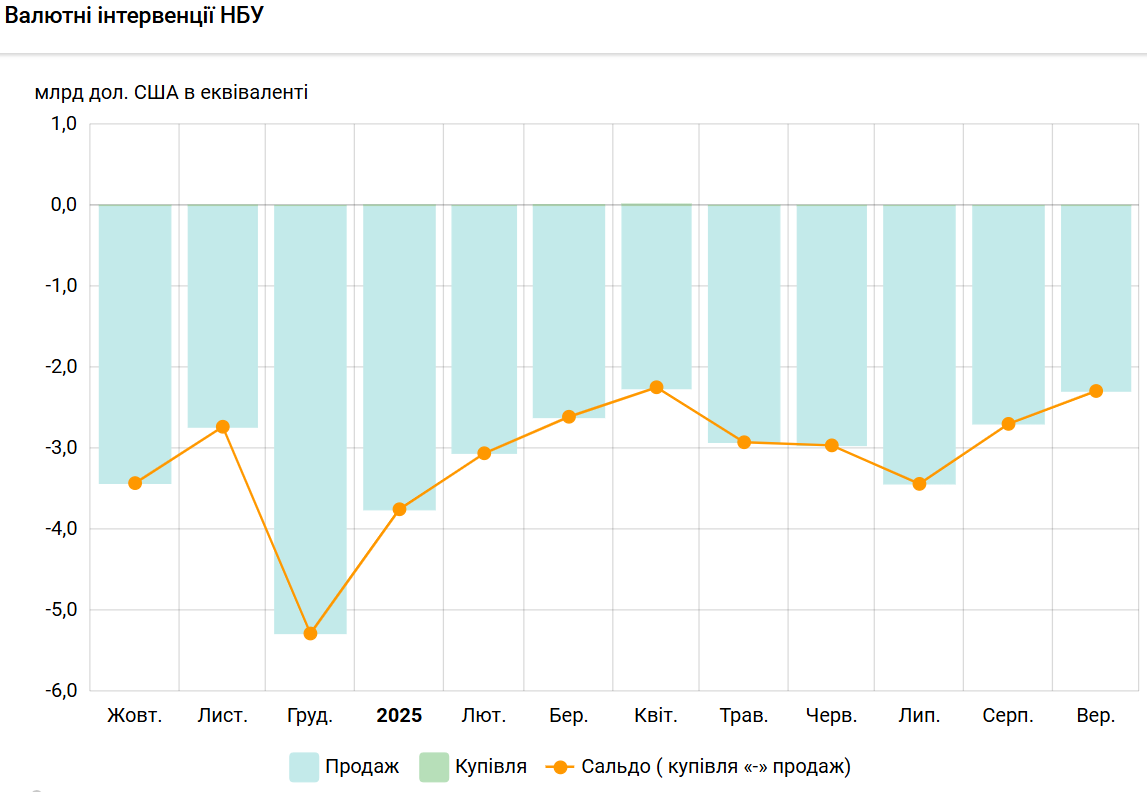Image resolution: width=1147 pixels, height=792 pixels.
Task: Click the light blue 'Продаж' legend swatch
Action: click(304, 767)
